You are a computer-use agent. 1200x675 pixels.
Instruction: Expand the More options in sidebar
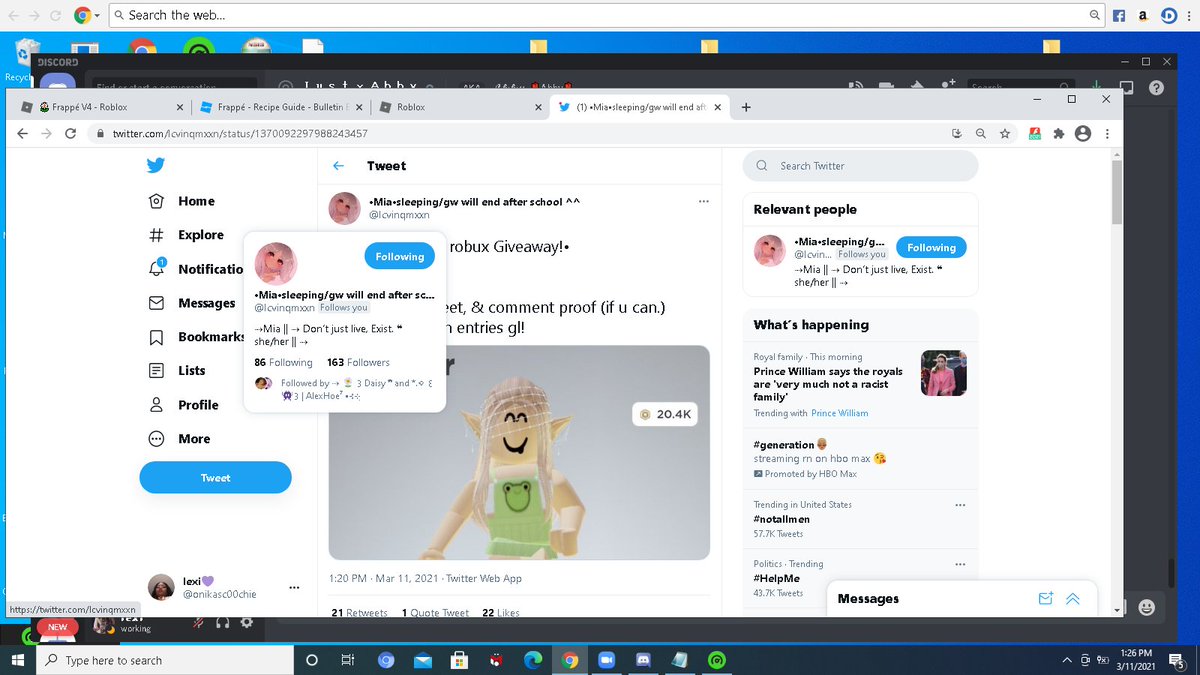tap(179, 439)
